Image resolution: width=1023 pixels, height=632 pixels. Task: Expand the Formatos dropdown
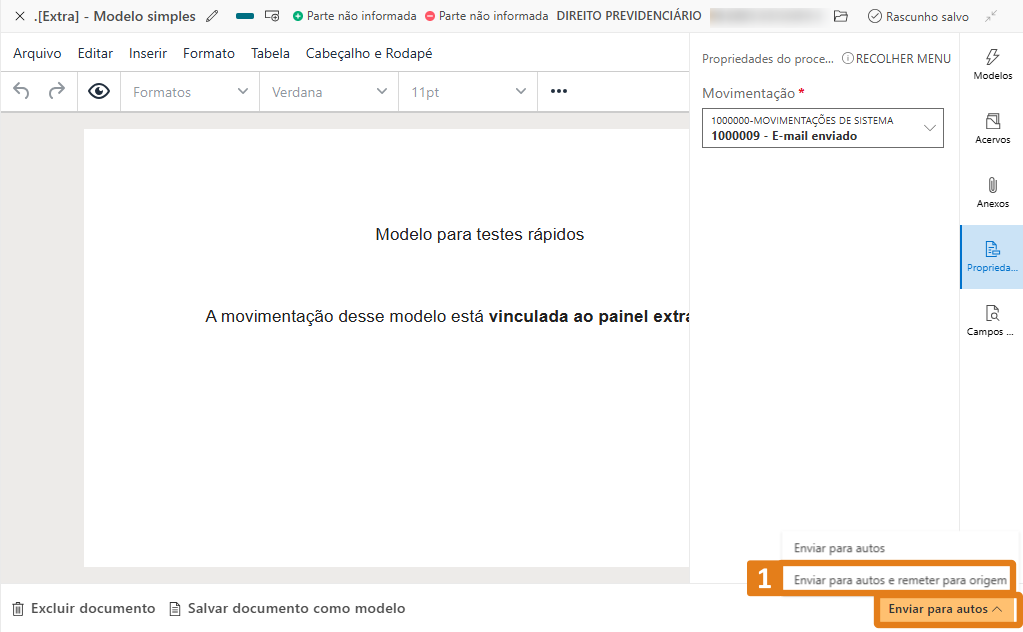click(190, 92)
